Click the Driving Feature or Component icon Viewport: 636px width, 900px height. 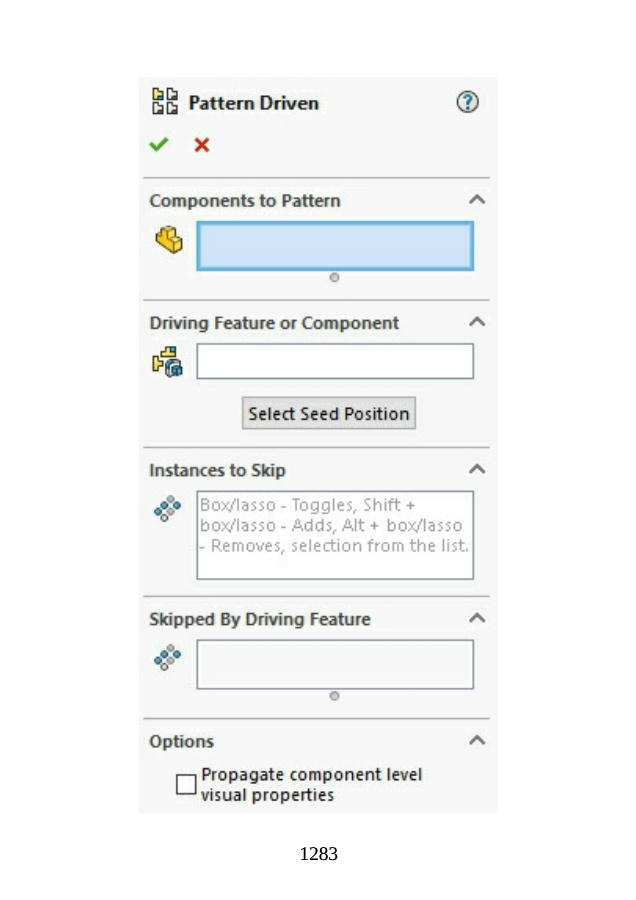click(168, 361)
